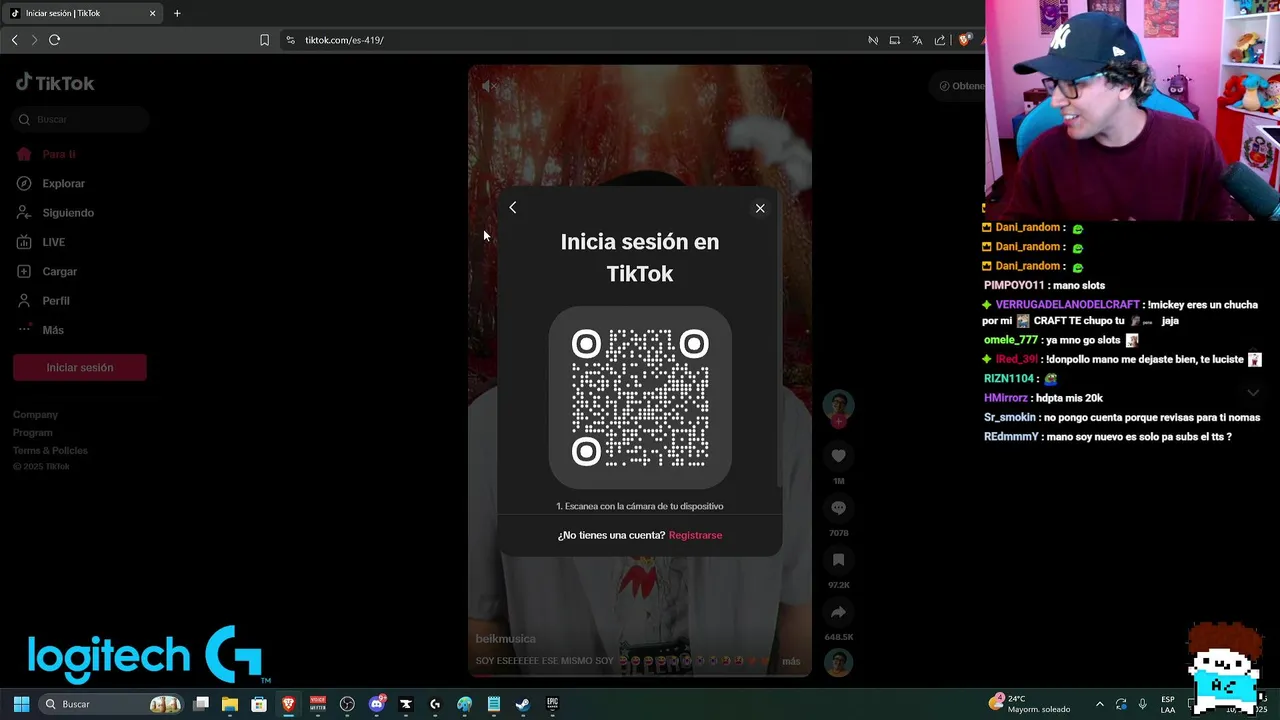Show hidden system tray icons
The height and width of the screenshot is (720, 1280).
tap(1099, 704)
